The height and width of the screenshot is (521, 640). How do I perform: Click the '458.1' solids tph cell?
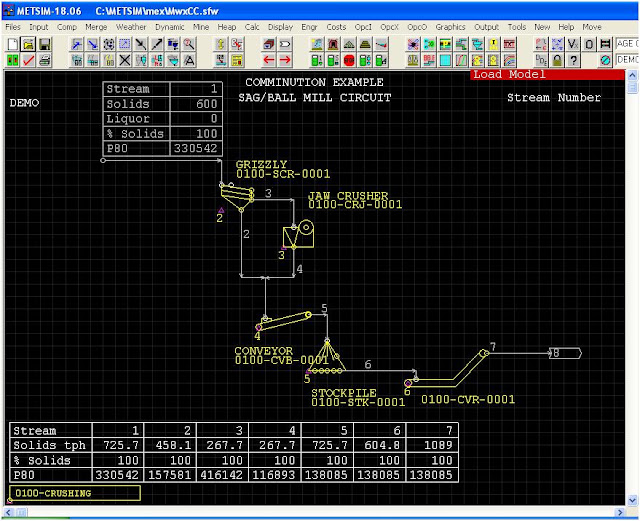[170, 445]
